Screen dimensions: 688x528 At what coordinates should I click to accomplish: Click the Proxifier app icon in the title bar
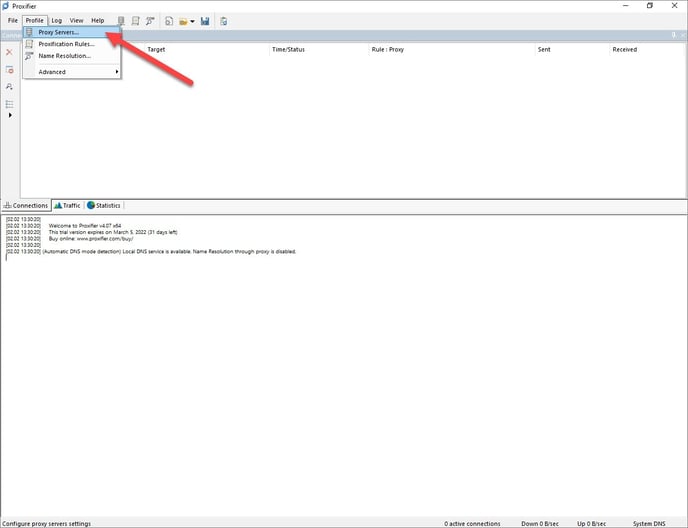[5, 6]
